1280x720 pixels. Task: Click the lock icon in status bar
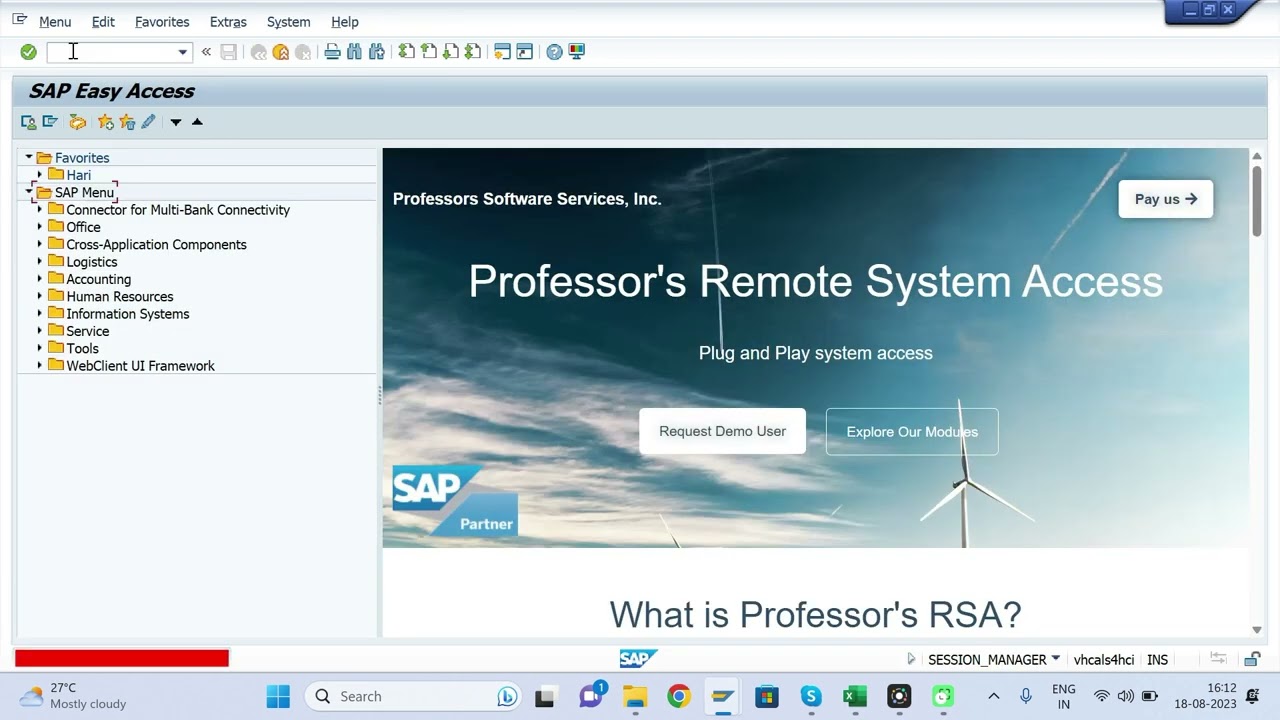(x=1252, y=659)
